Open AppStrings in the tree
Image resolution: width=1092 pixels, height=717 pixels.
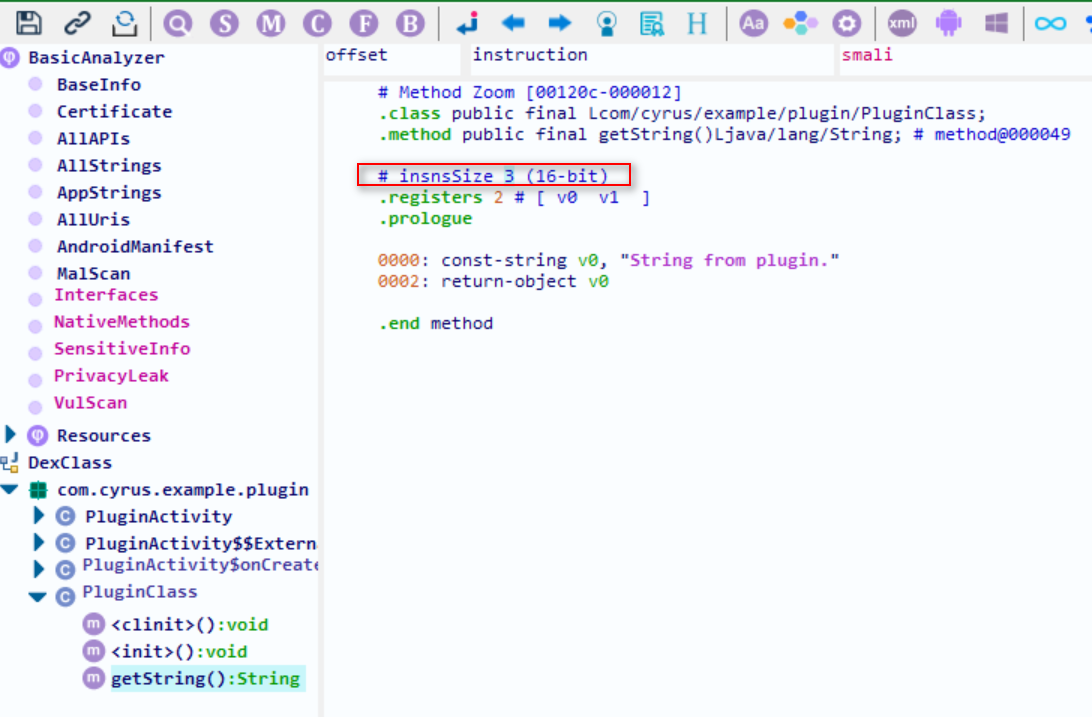109,192
